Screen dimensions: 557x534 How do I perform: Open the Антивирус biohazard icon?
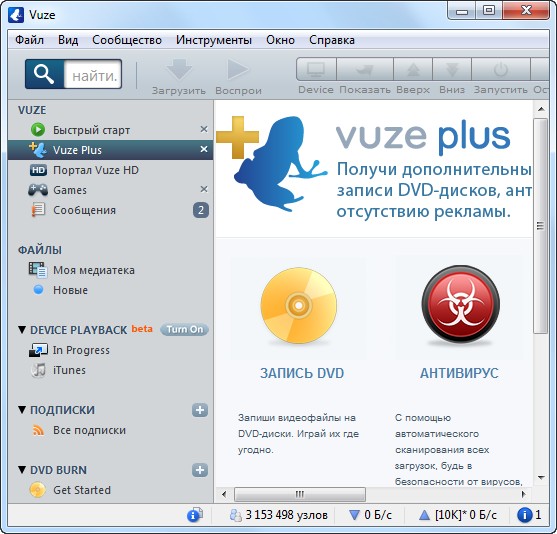(460, 305)
